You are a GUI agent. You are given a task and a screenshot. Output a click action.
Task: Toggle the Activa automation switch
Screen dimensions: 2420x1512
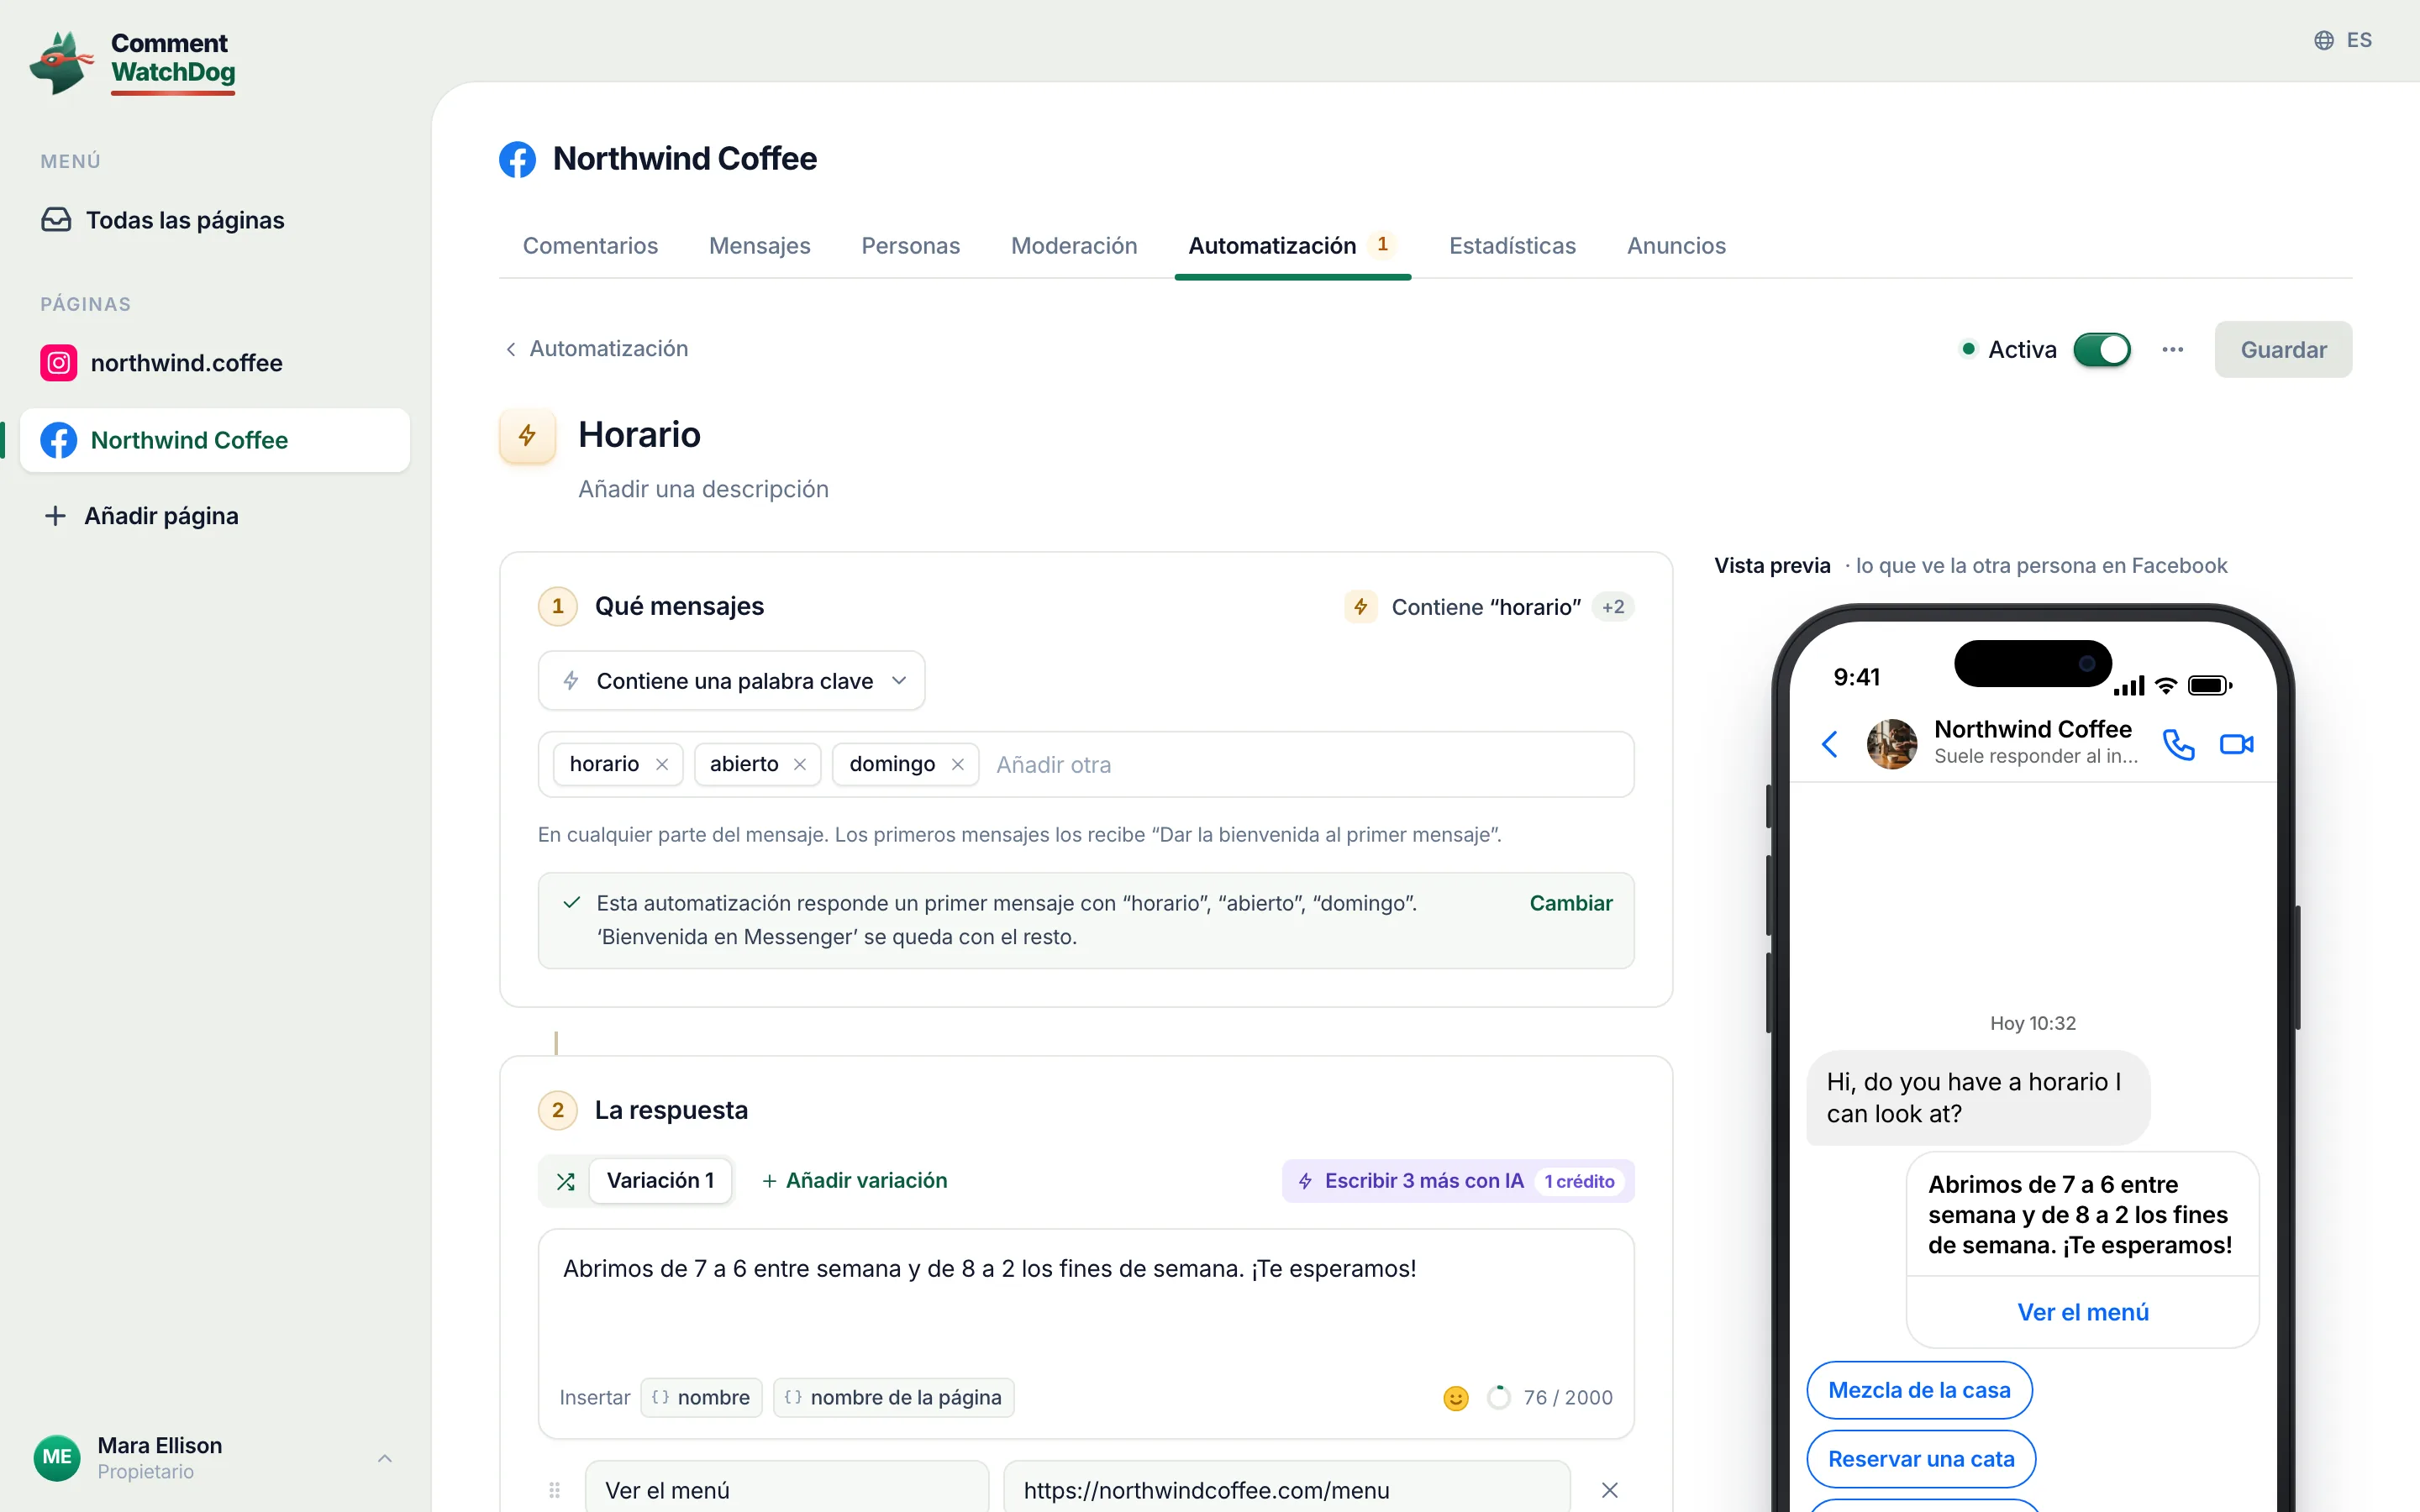2102,349
